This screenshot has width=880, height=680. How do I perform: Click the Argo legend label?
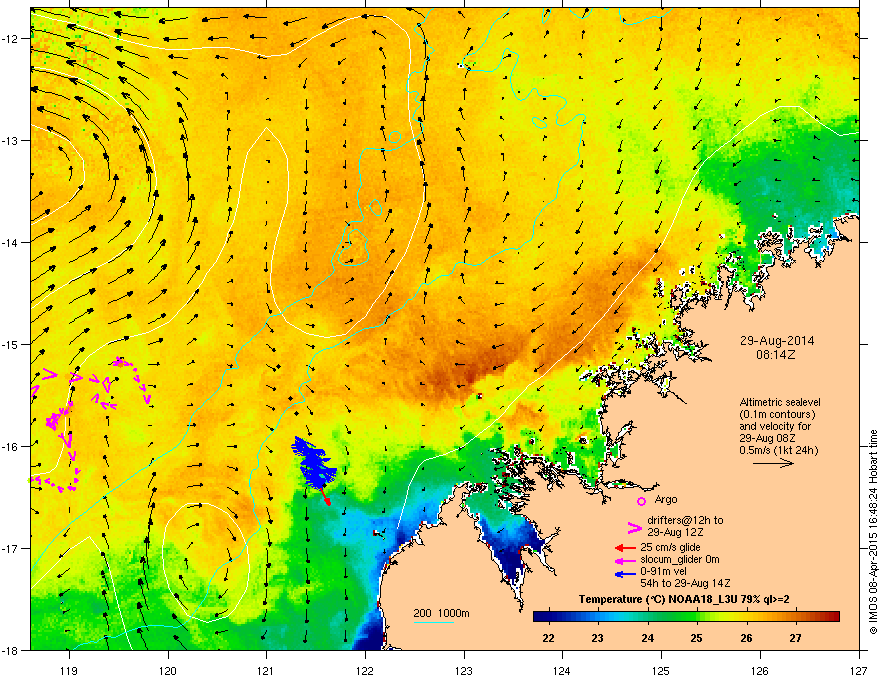(666, 499)
